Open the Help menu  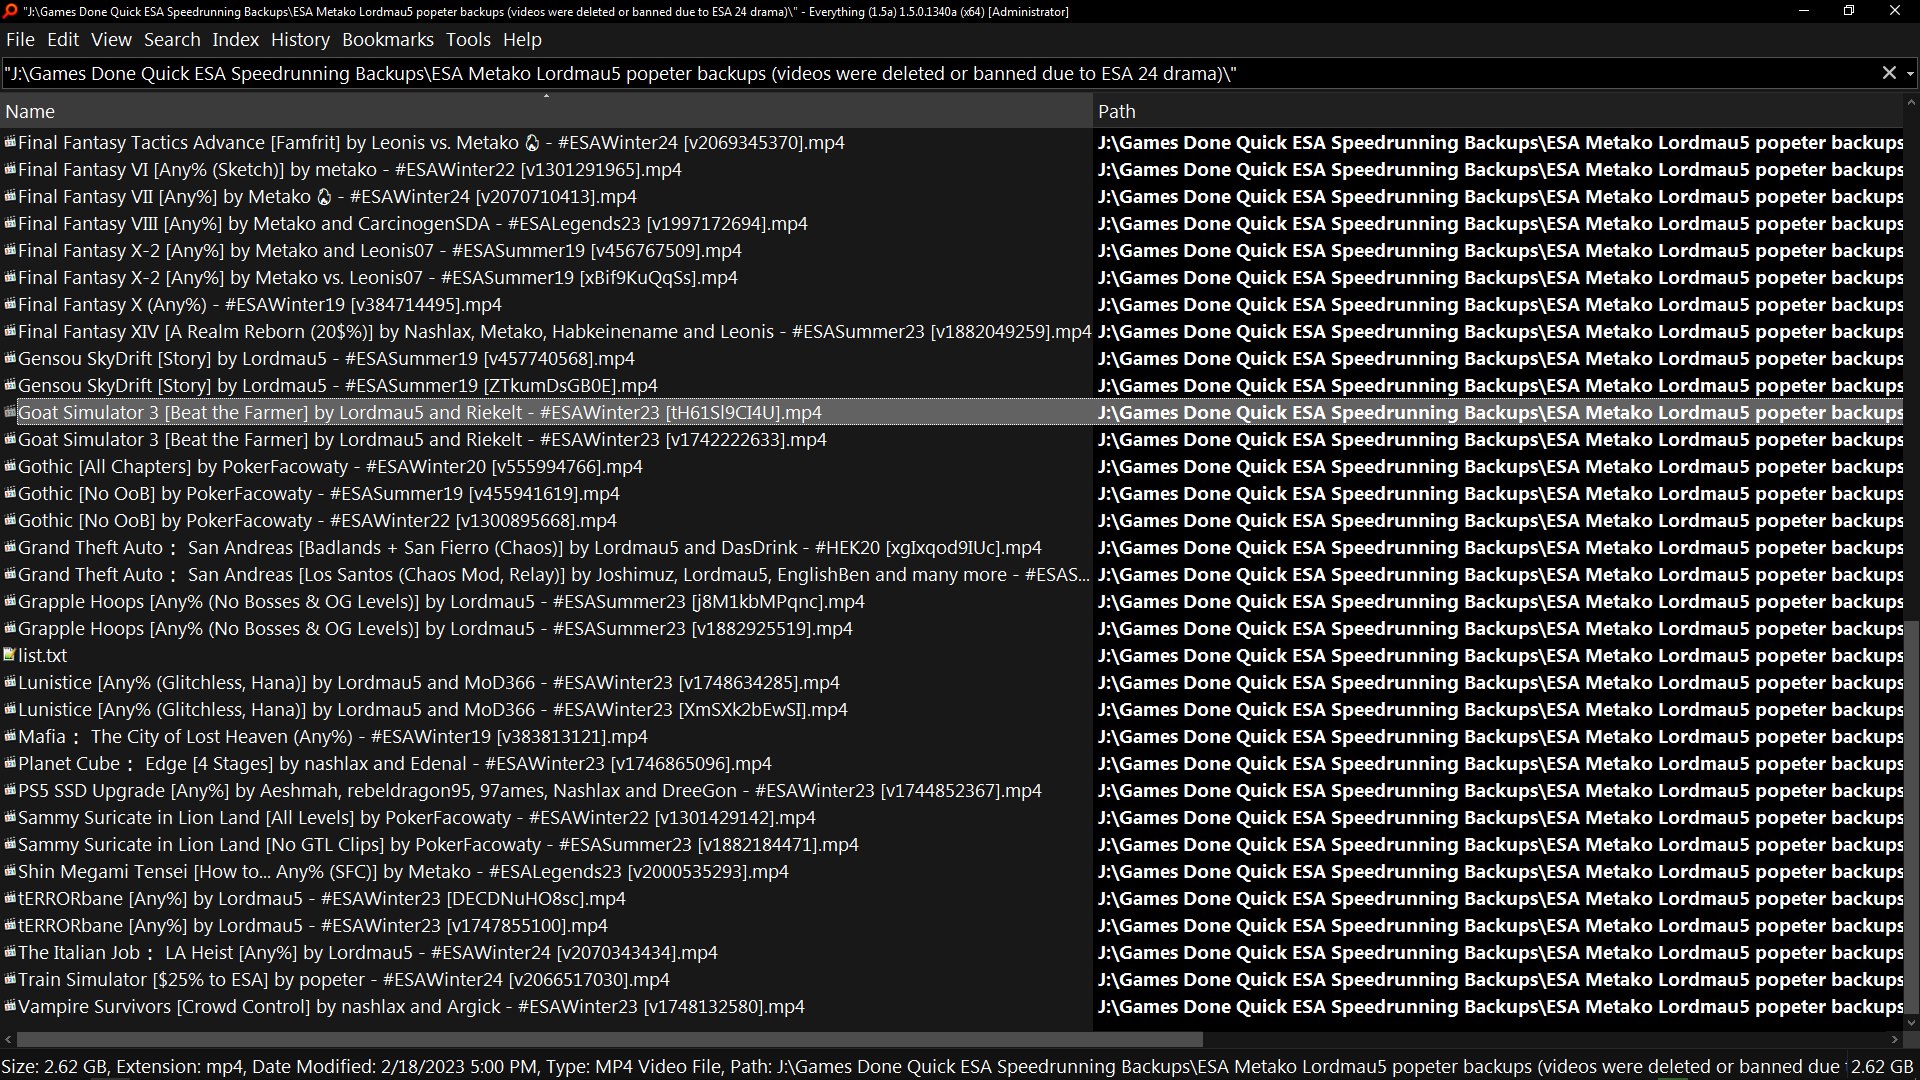[x=522, y=40]
